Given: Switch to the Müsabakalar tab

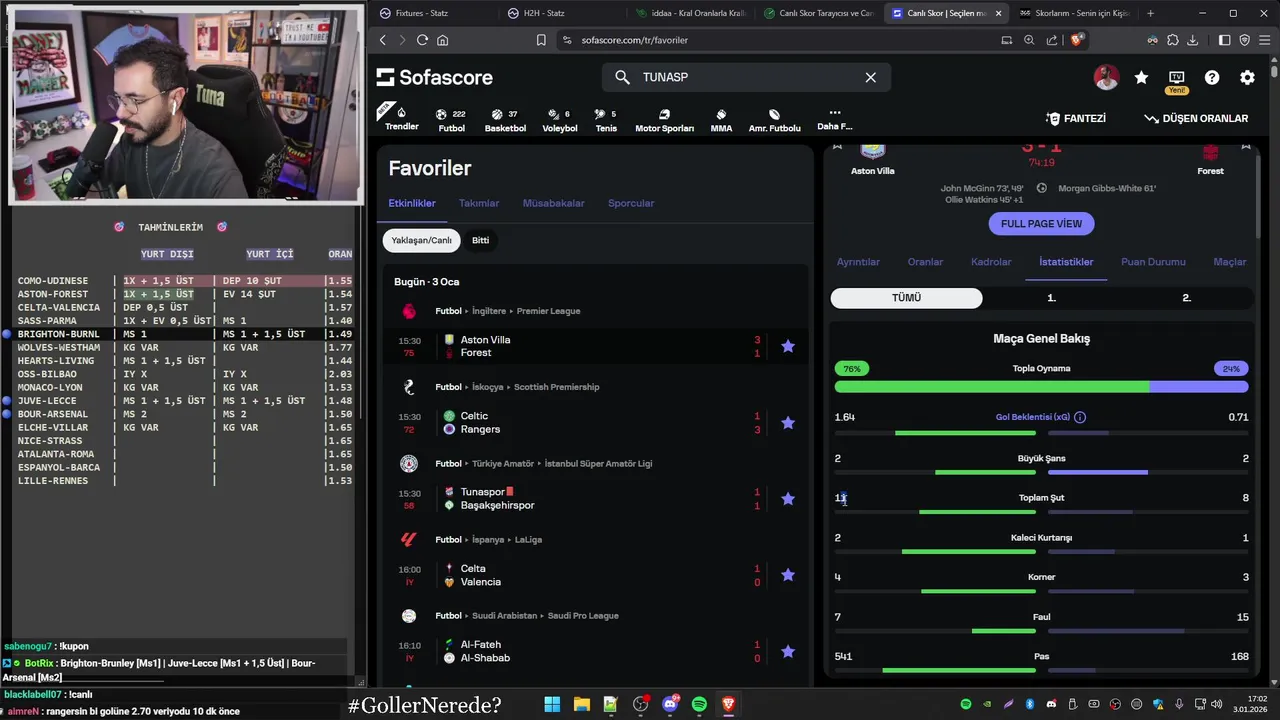Looking at the screenshot, I should coord(553,203).
